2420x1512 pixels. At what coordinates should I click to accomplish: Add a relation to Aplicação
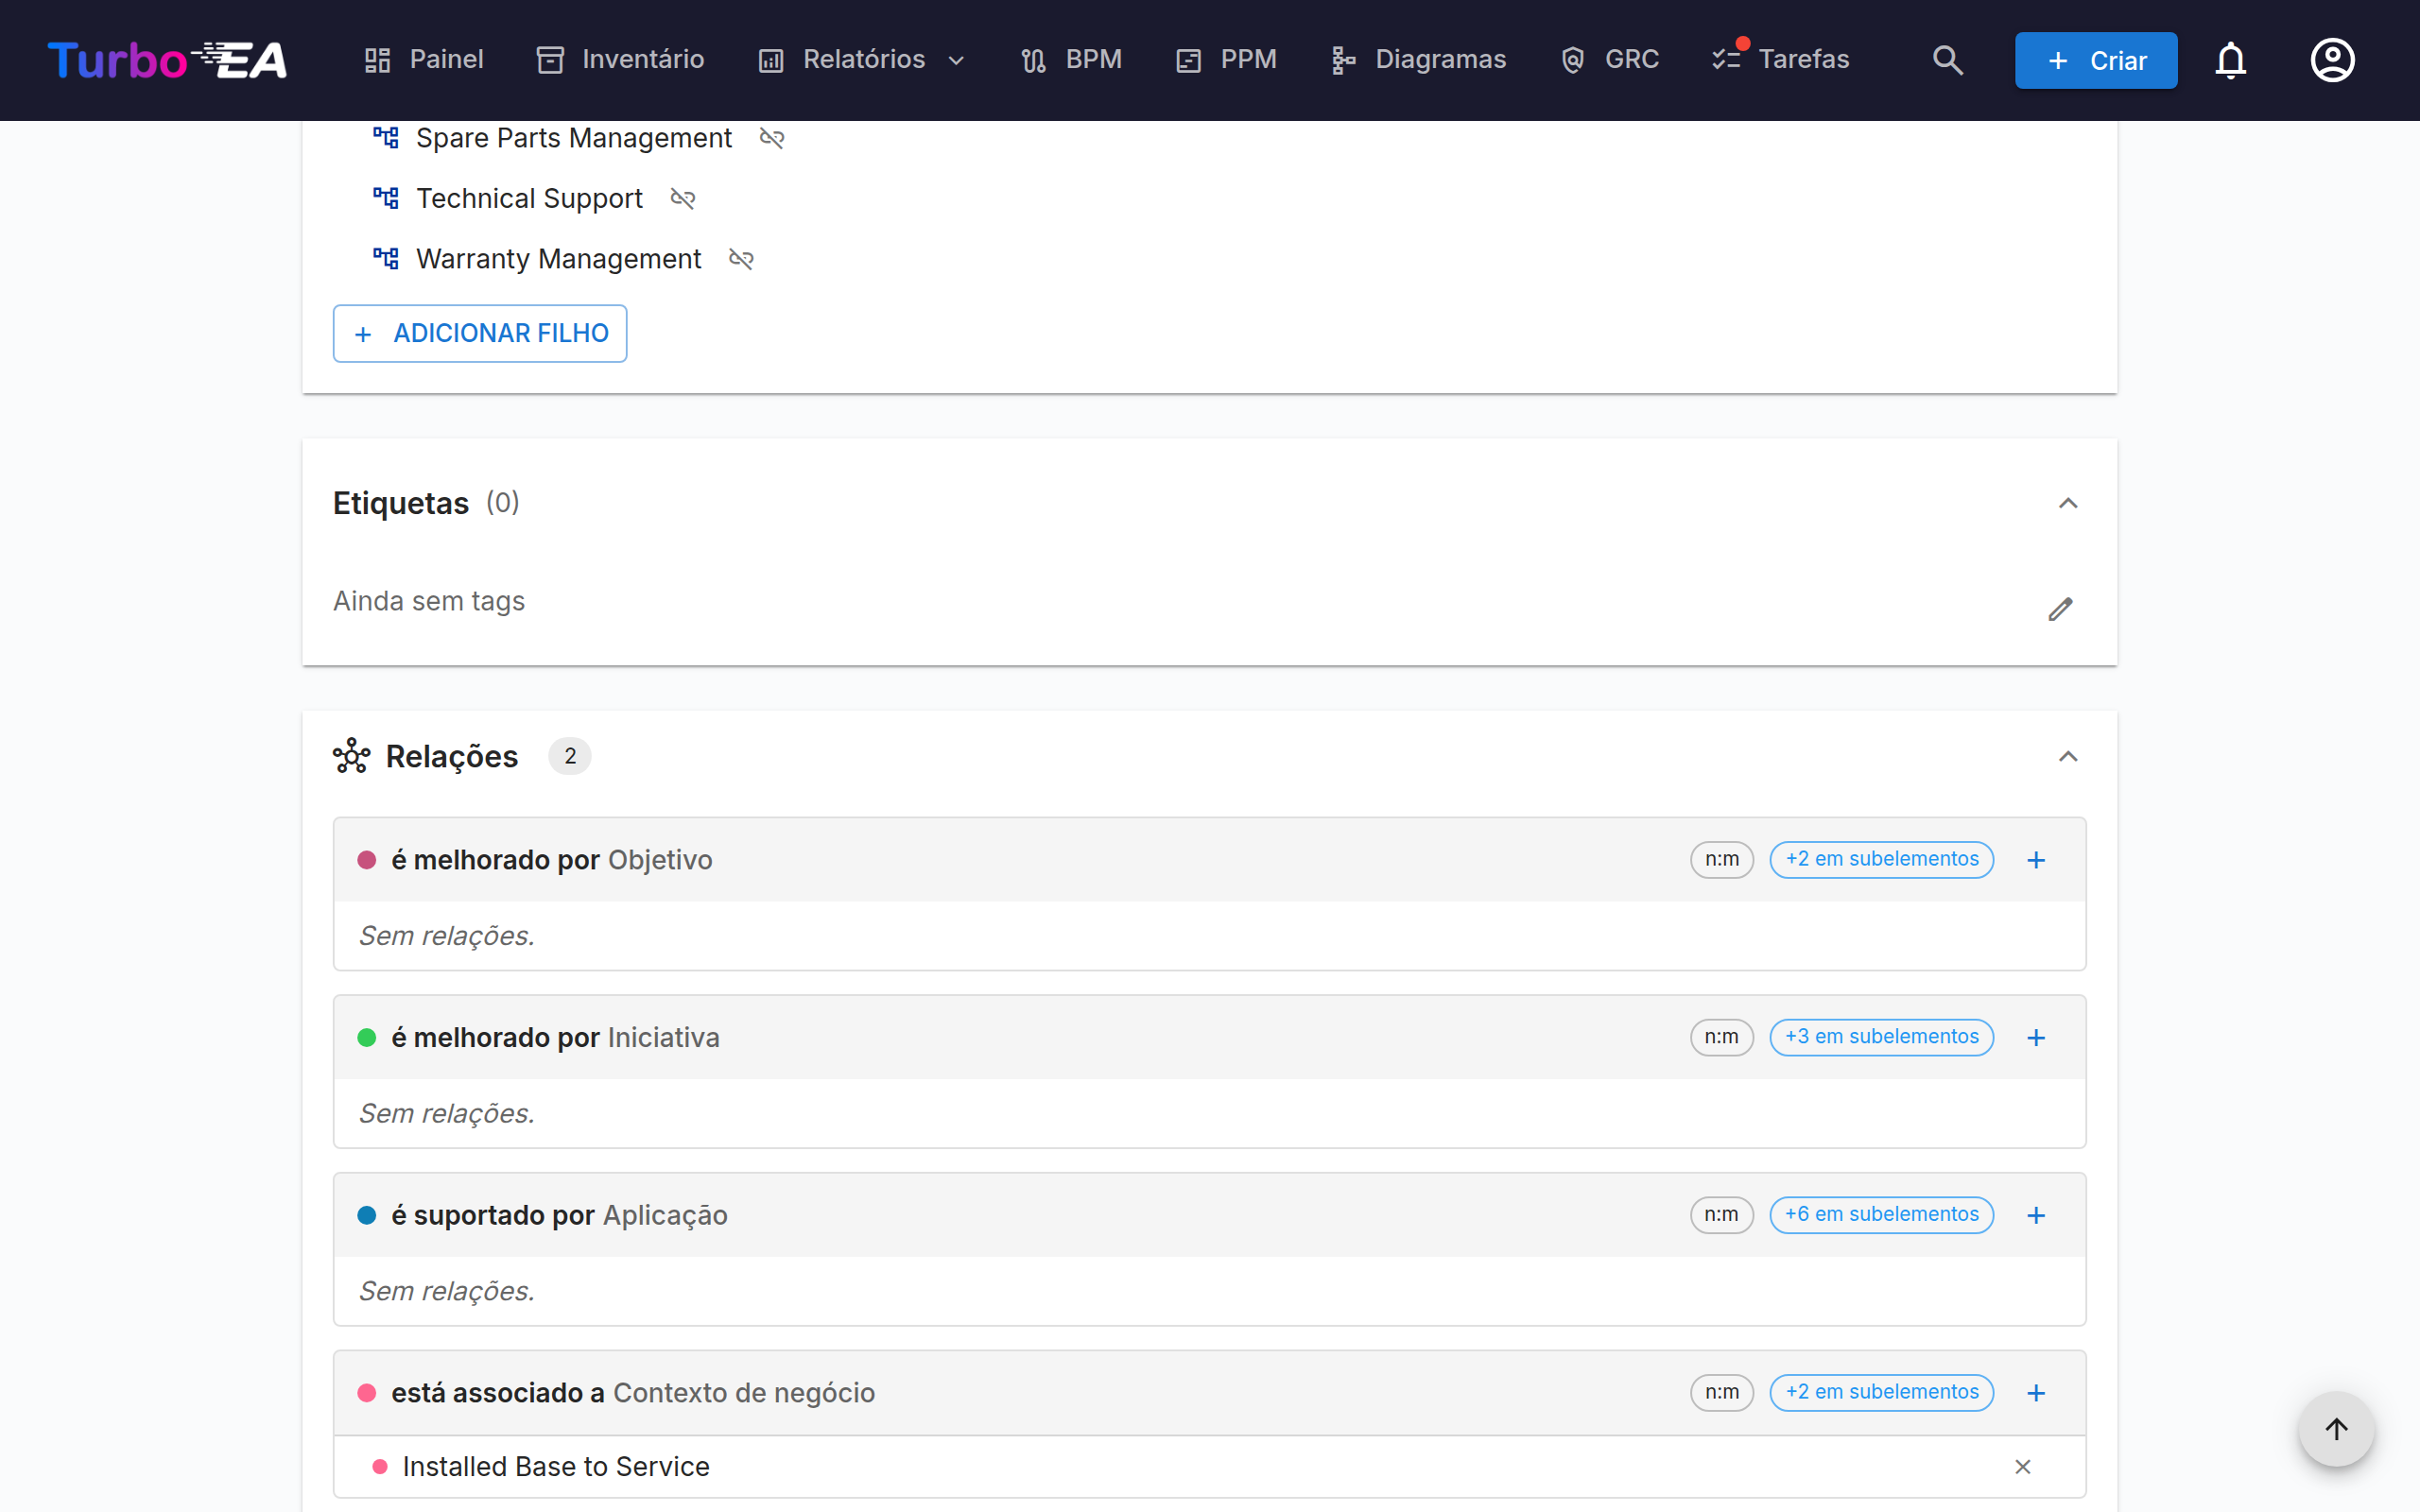point(2036,1215)
